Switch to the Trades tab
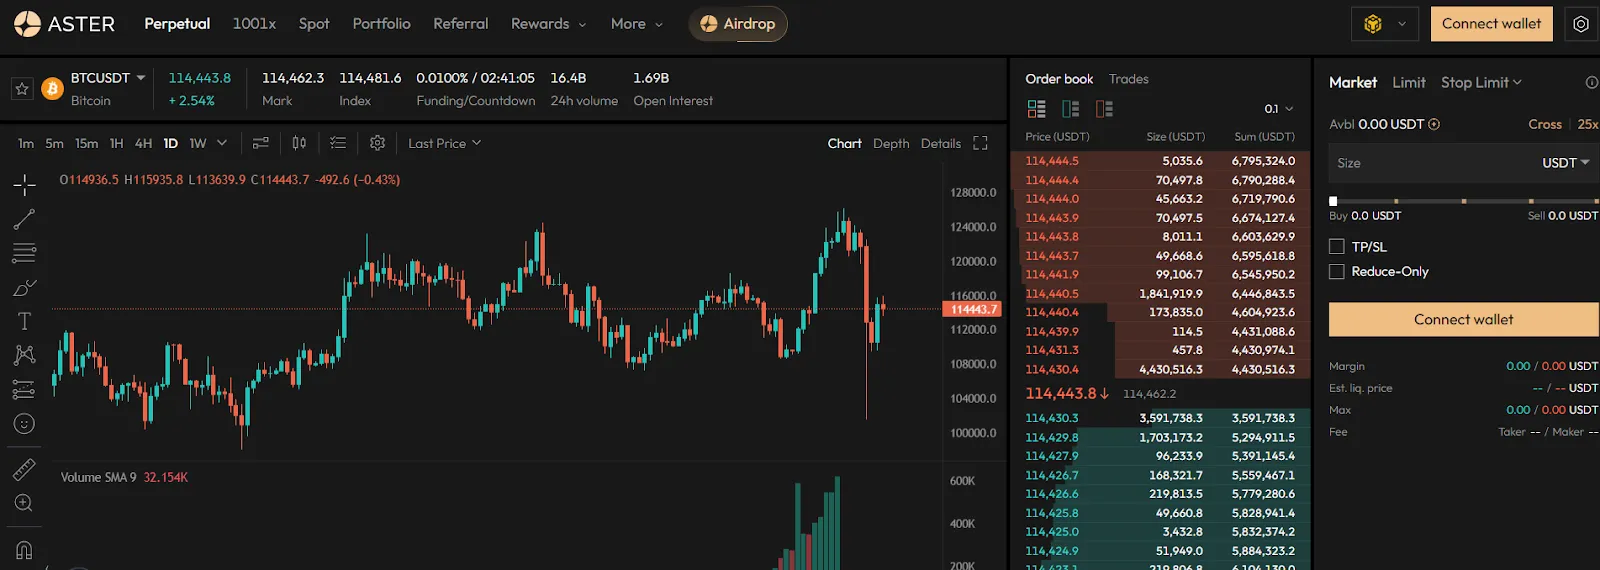Viewport: 1600px width, 570px height. 1129,79
